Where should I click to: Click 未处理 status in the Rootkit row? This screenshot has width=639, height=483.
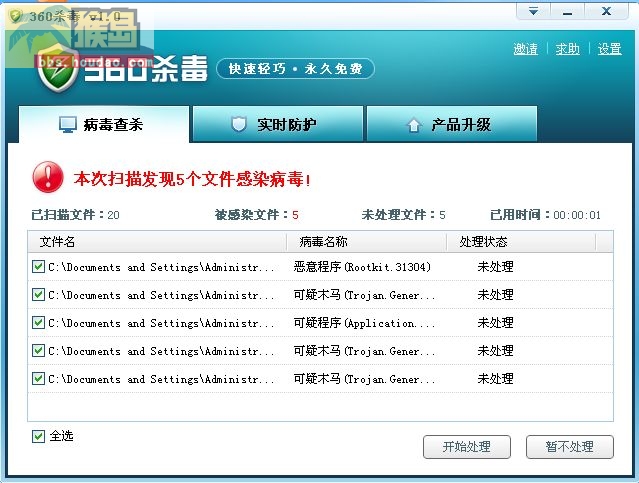(495, 267)
